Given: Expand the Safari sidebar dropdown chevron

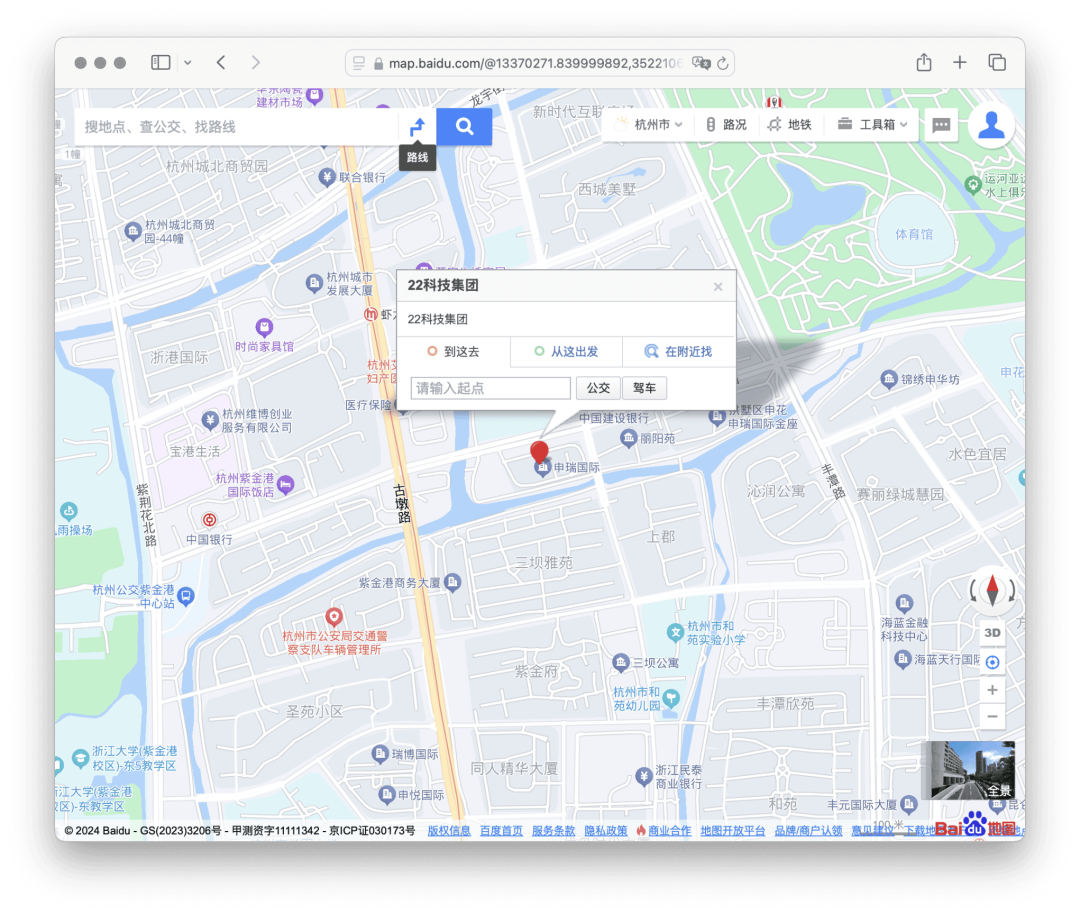Looking at the screenshot, I should [x=187, y=63].
